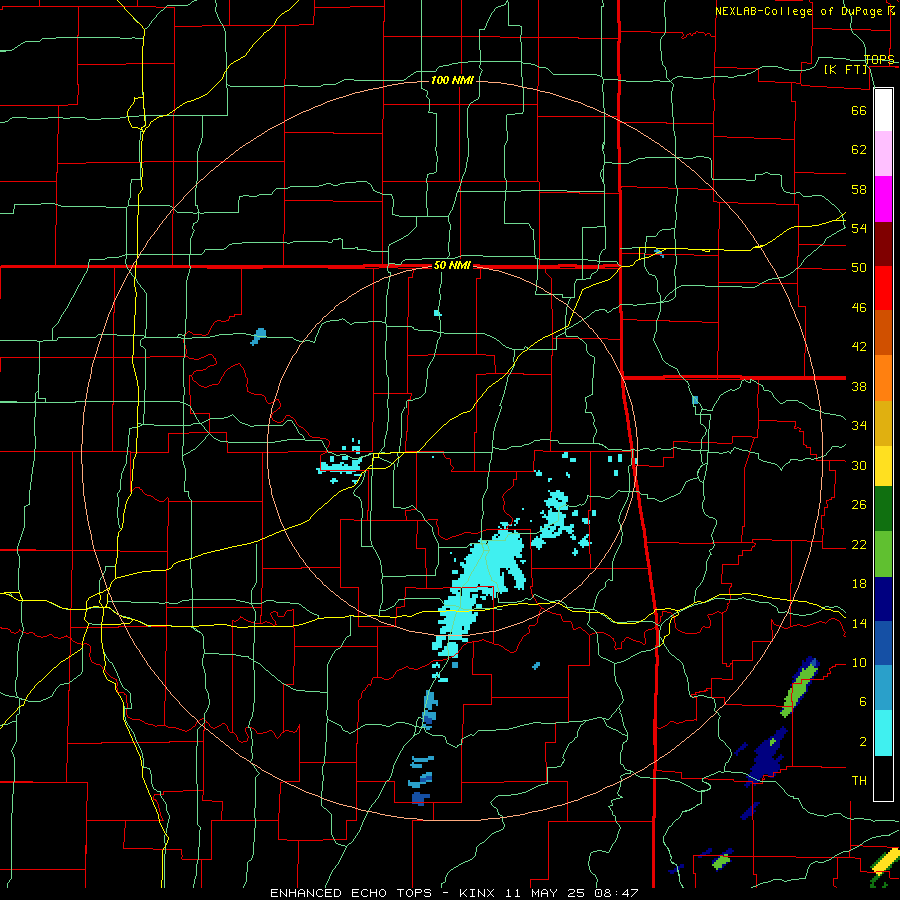Click the "100 NMI" range ring label
The height and width of the screenshot is (900, 900).
pos(452,80)
